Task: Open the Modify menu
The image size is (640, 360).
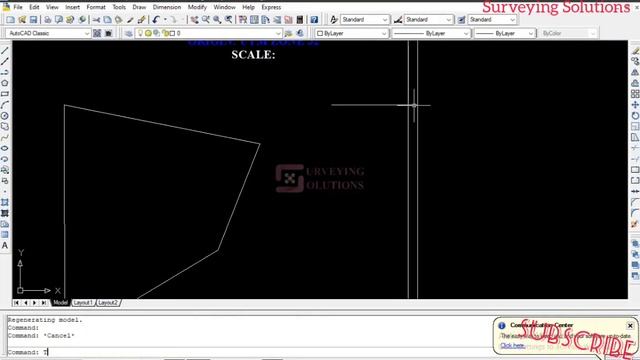Action: pyautogui.click(x=197, y=7)
